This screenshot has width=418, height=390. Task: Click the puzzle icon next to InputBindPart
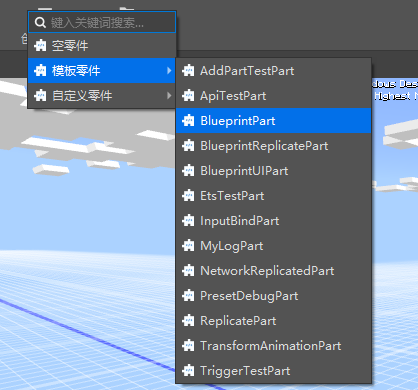188,221
